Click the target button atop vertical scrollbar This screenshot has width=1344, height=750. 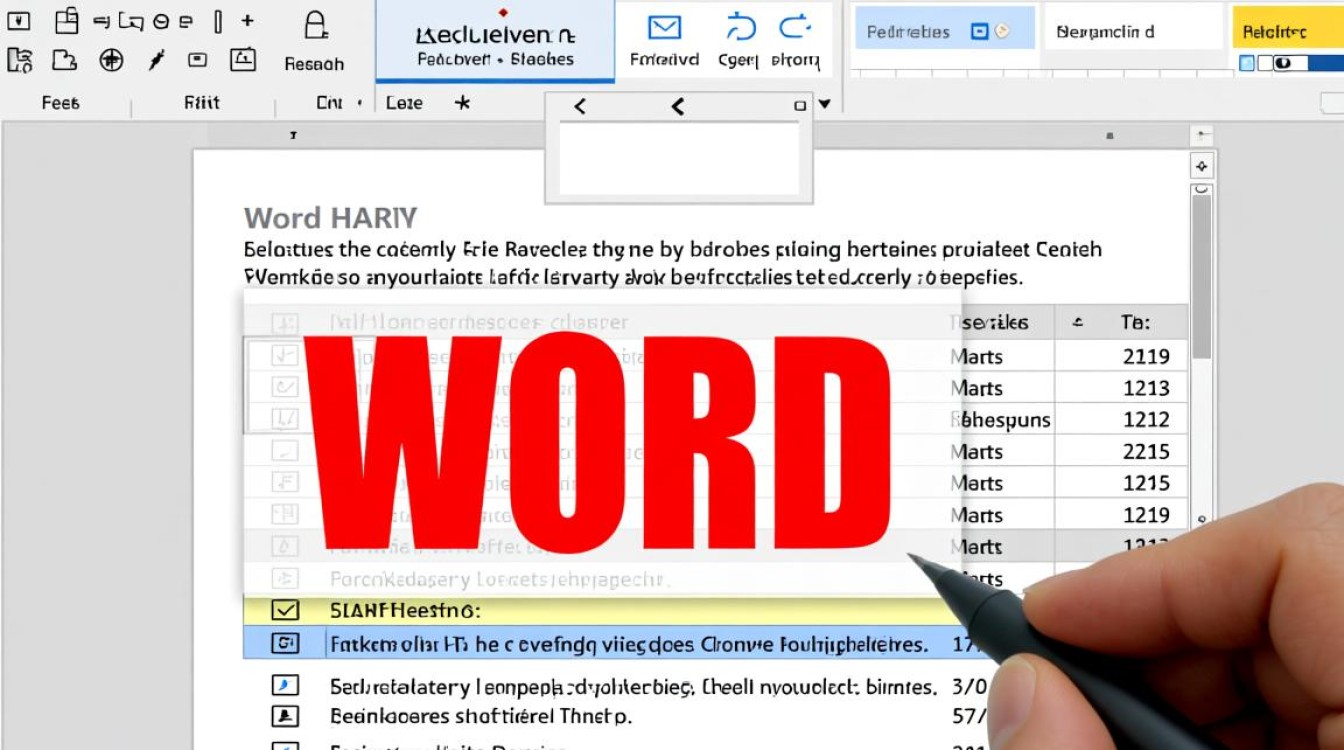[x=1201, y=166]
